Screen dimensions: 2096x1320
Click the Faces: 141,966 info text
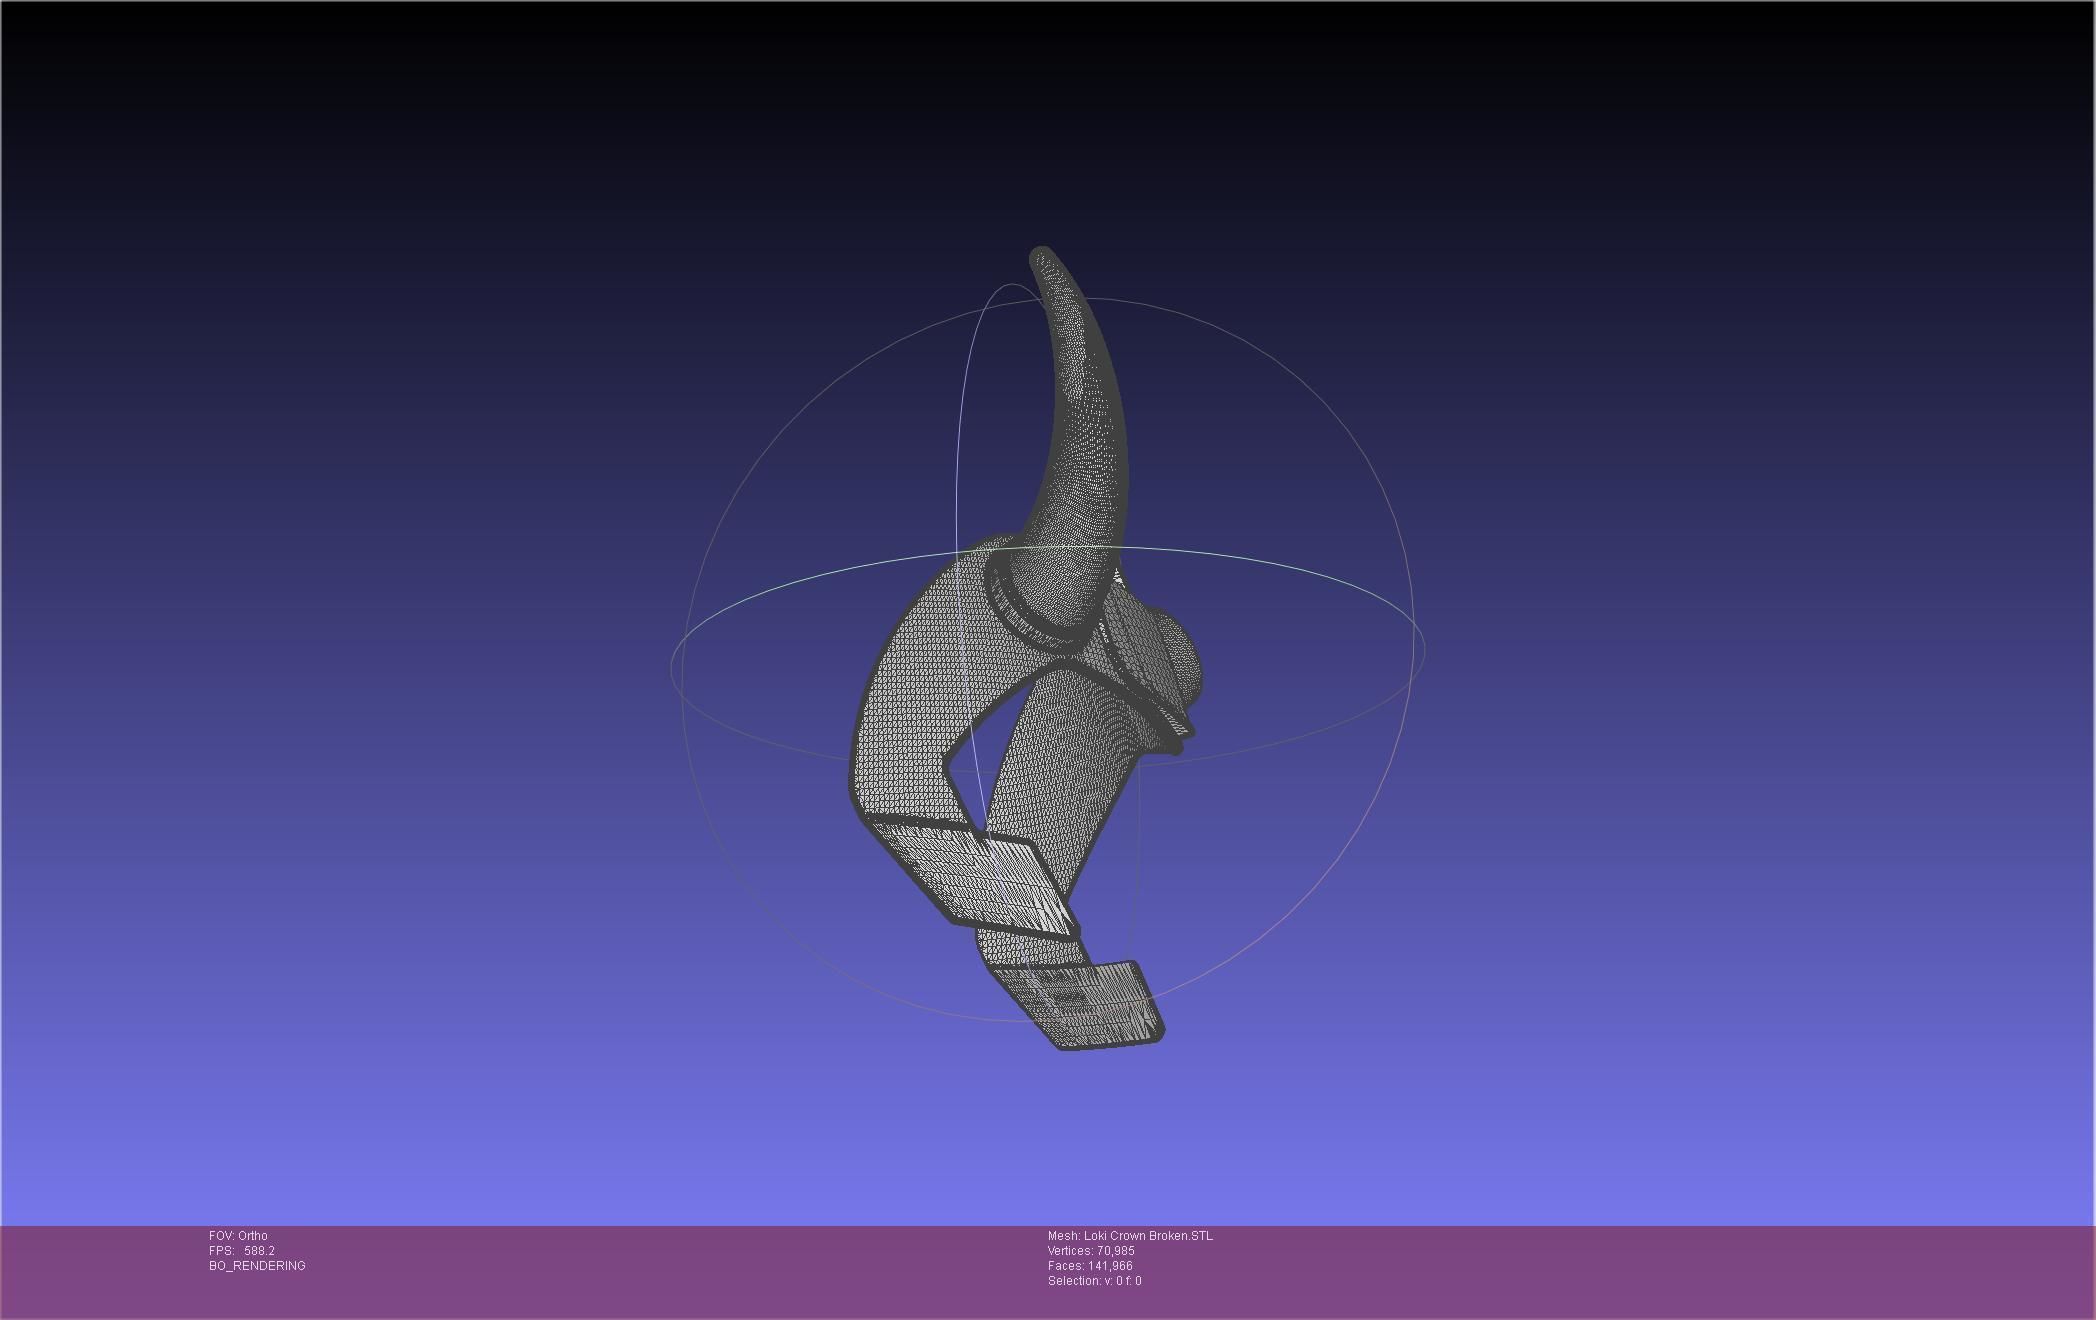(1090, 1266)
